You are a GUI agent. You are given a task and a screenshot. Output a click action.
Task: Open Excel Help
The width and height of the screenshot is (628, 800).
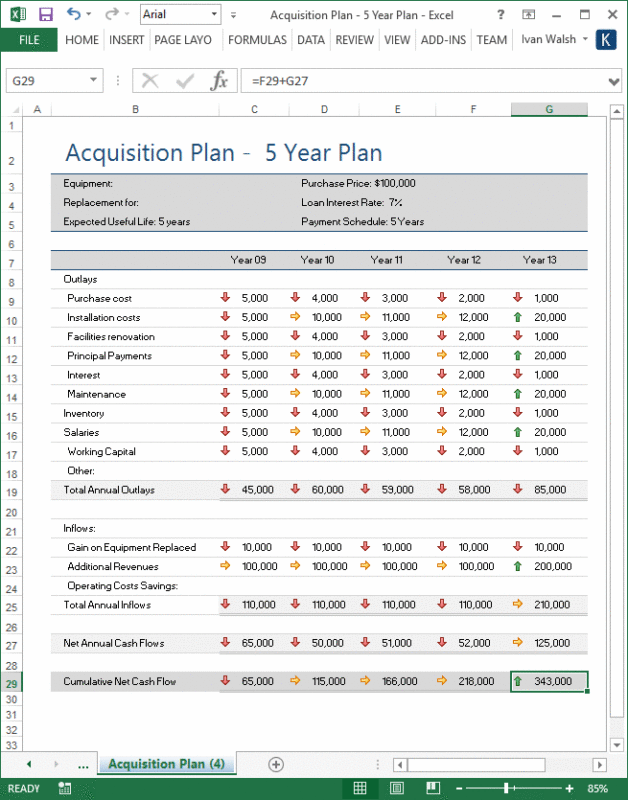point(499,14)
